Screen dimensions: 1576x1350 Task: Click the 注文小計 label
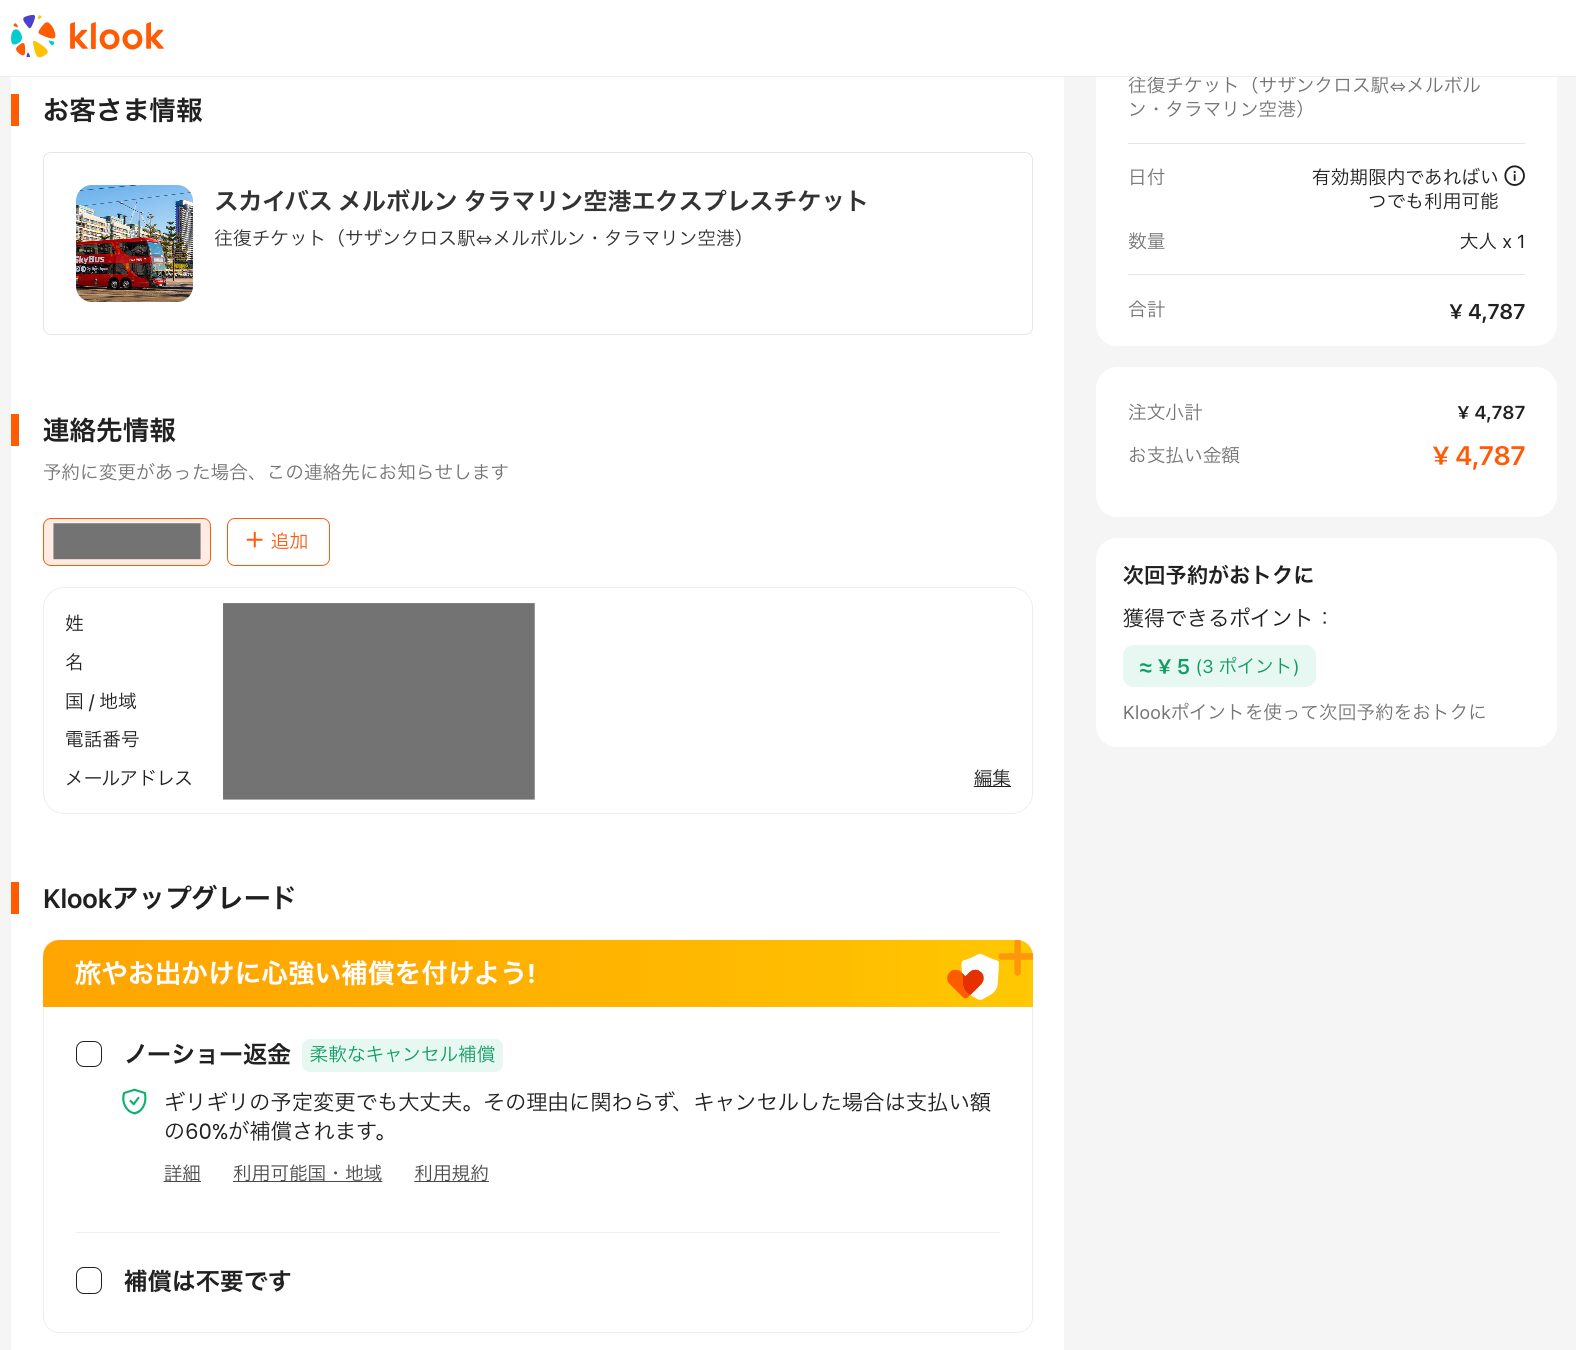point(1165,412)
